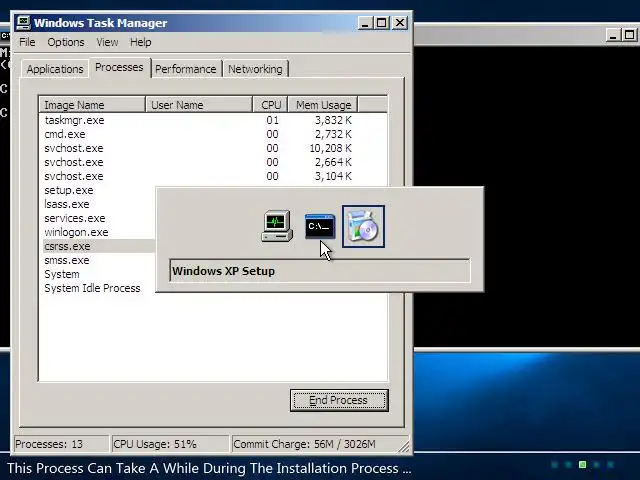Maximize the Task Manager window

(x=382, y=23)
